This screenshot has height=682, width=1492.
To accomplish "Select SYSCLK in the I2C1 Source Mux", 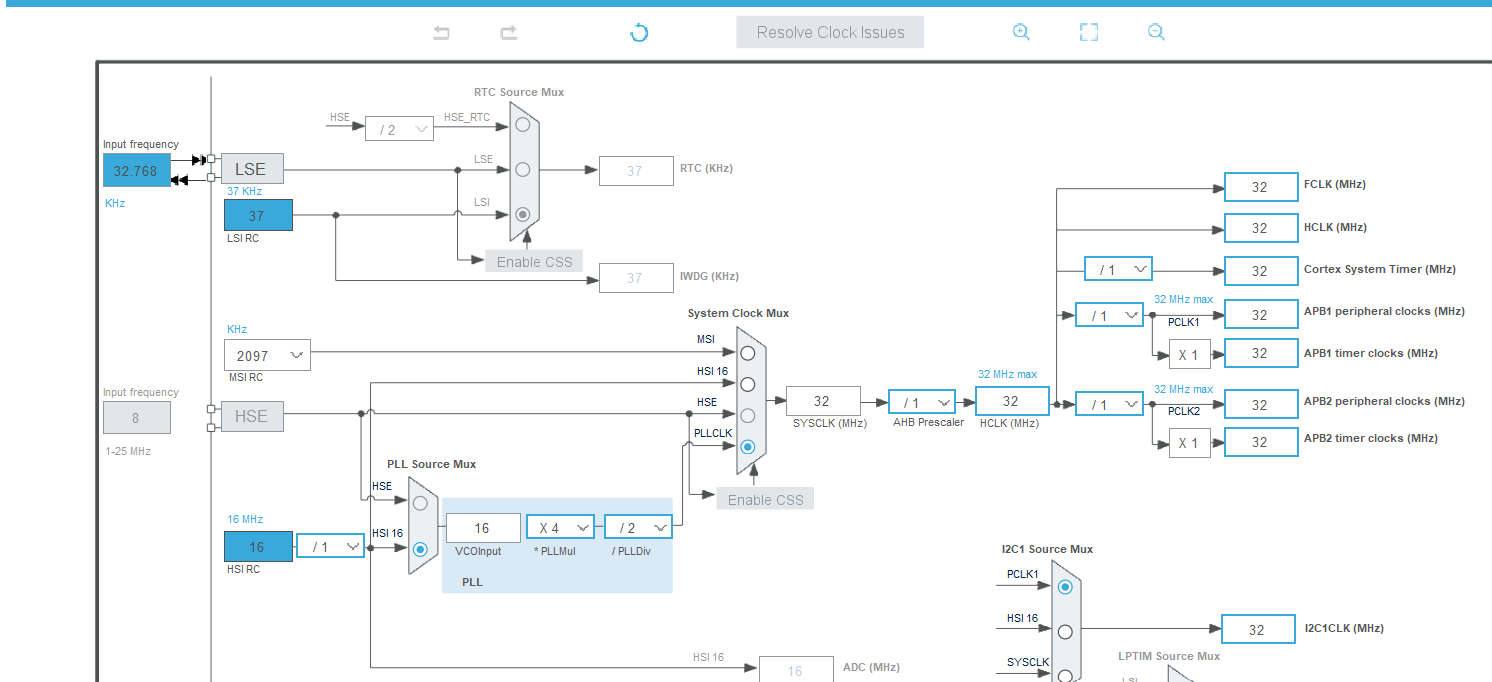I will pos(1064,675).
